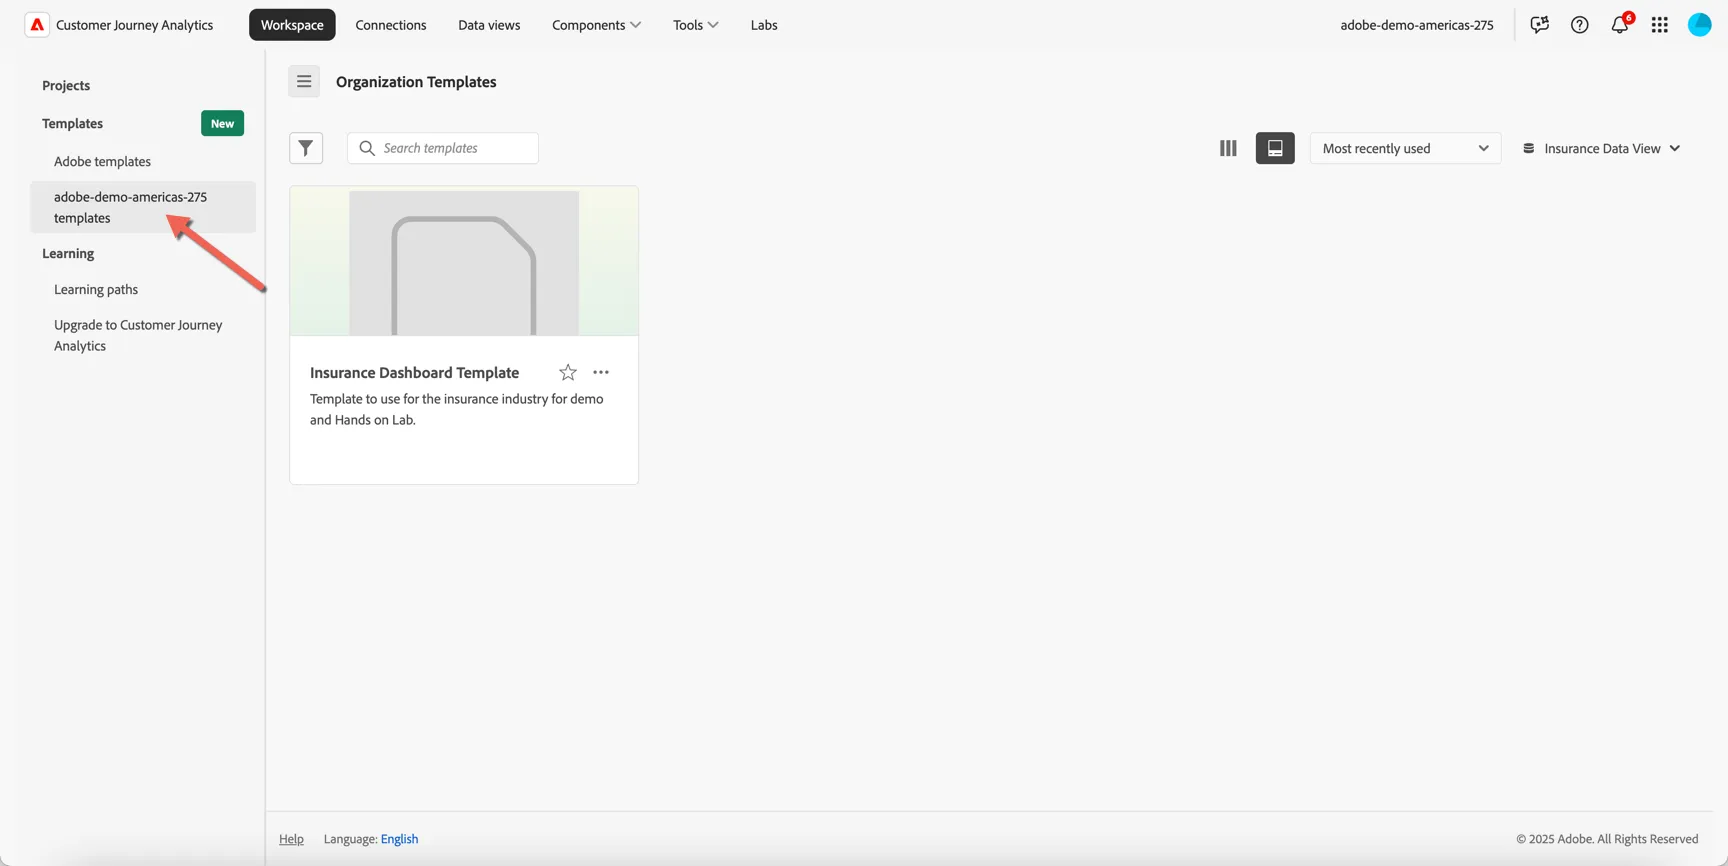Click the template description text
This screenshot has height=866, width=1728.
457,410
